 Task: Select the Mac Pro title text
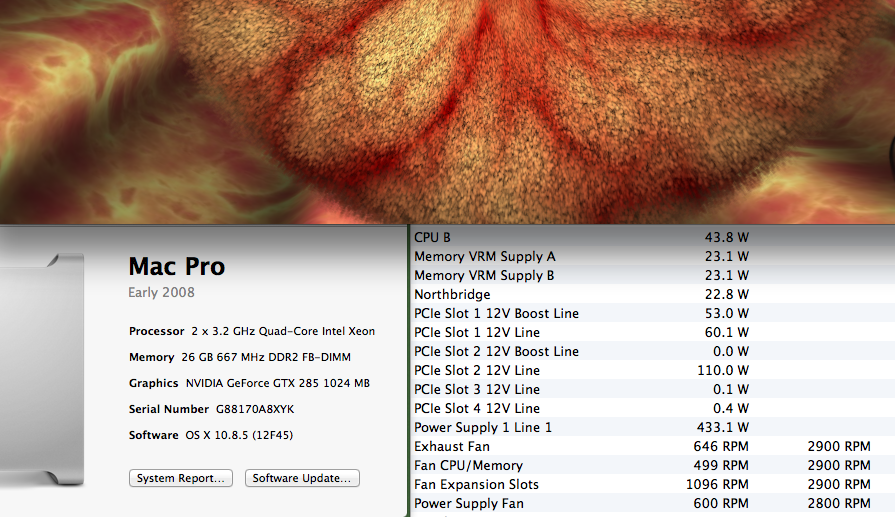177,266
